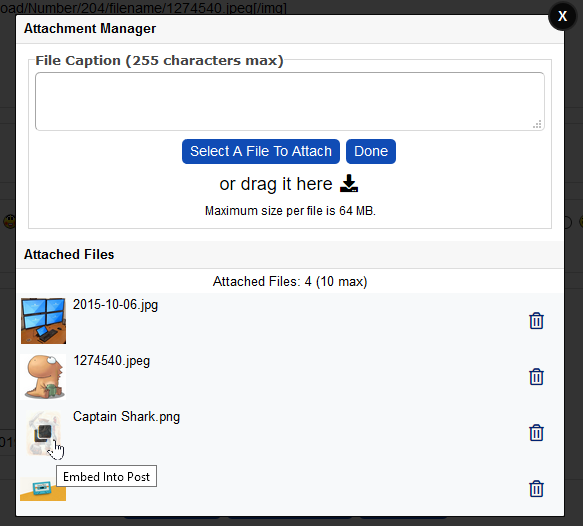
Task: Click the Captain Shark.png file name
Action: [126, 416]
